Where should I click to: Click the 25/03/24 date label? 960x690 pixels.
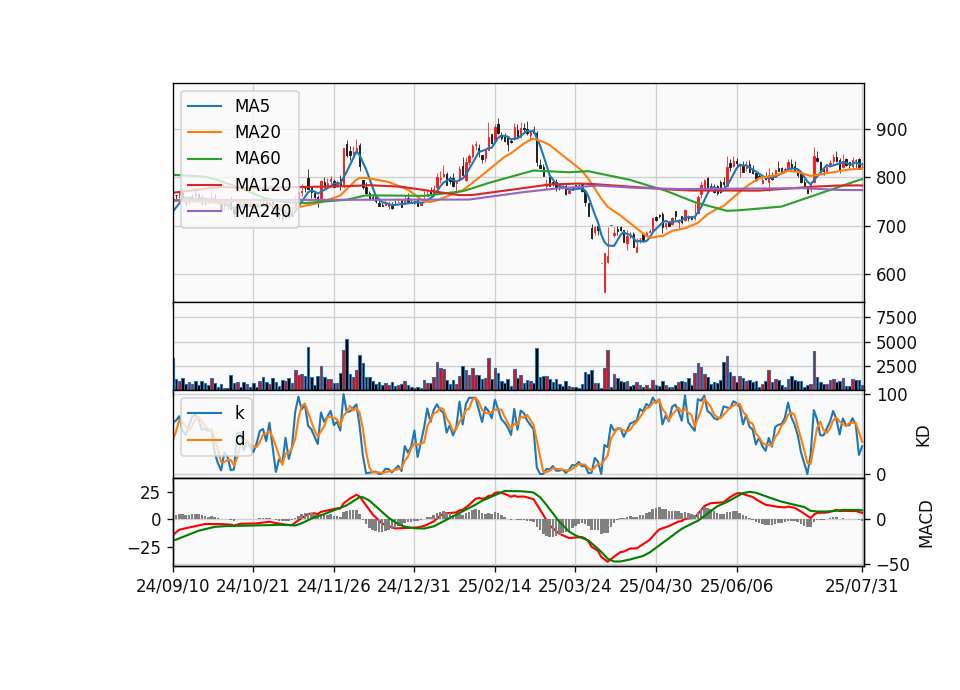(x=575, y=586)
